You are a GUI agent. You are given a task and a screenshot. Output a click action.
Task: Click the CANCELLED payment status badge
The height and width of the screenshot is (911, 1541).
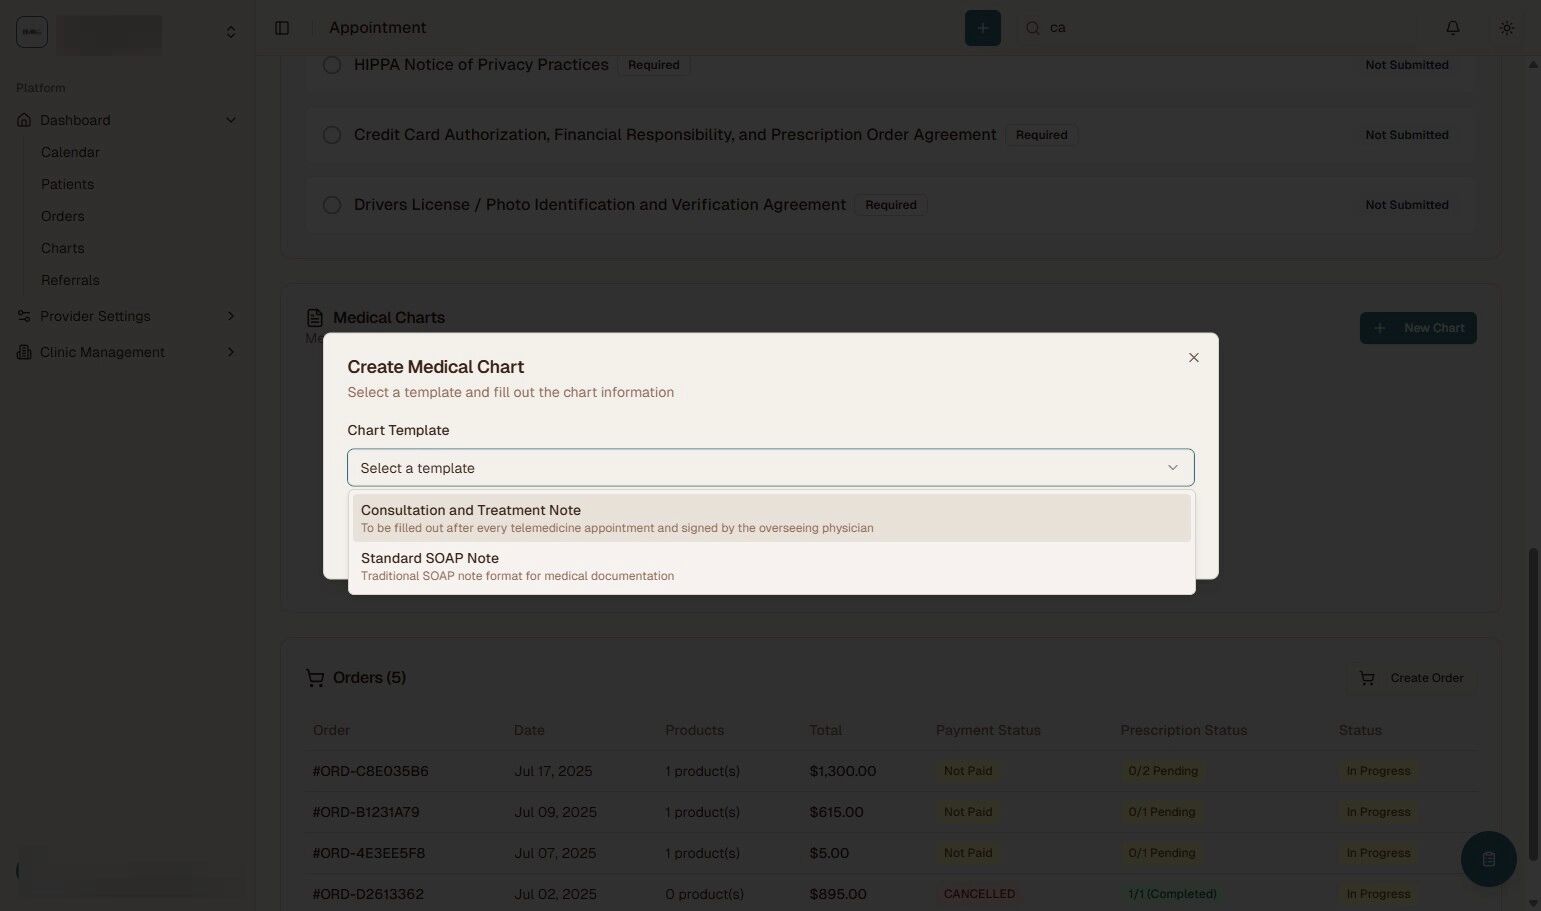pyautogui.click(x=979, y=894)
